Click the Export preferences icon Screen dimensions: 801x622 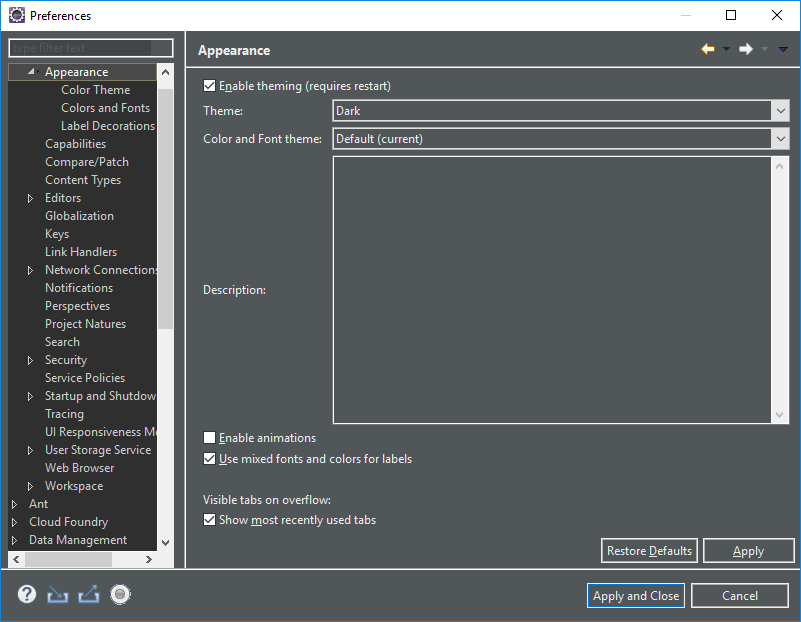pos(89,594)
